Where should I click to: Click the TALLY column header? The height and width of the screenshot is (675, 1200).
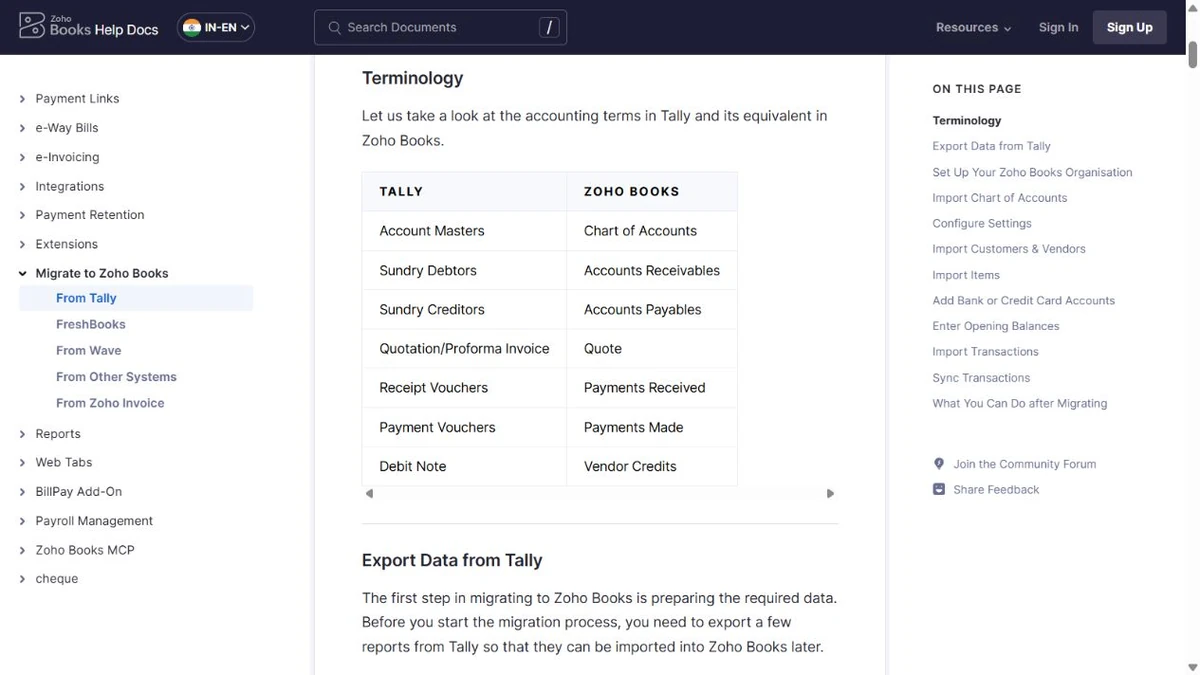(464, 191)
